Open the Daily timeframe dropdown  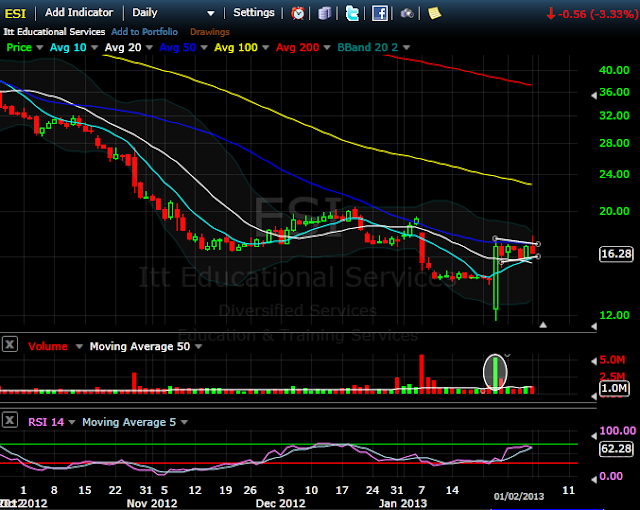[x=211, y=13]
